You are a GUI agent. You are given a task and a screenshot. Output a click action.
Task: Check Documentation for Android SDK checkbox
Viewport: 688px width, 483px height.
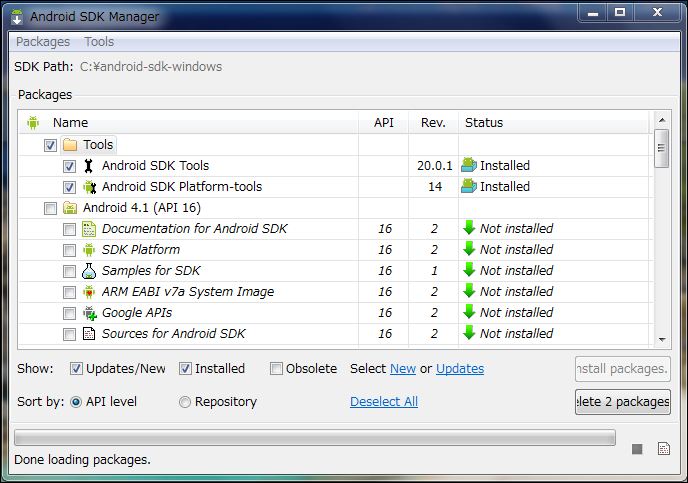point(69,229)
